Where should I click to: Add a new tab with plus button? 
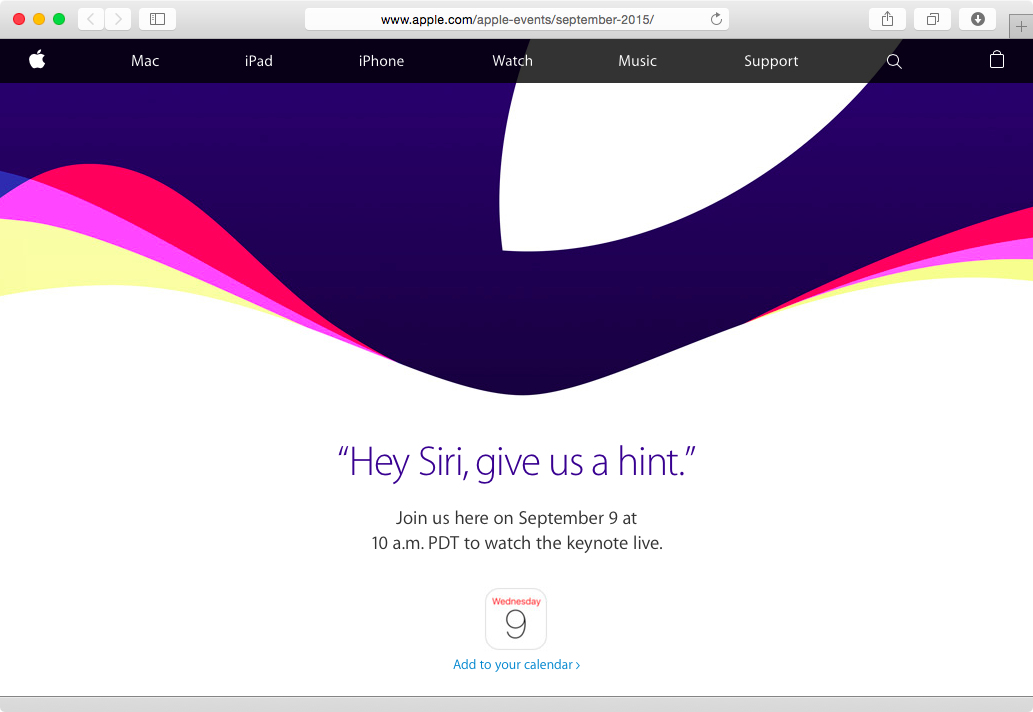(x=1021, y=27)
